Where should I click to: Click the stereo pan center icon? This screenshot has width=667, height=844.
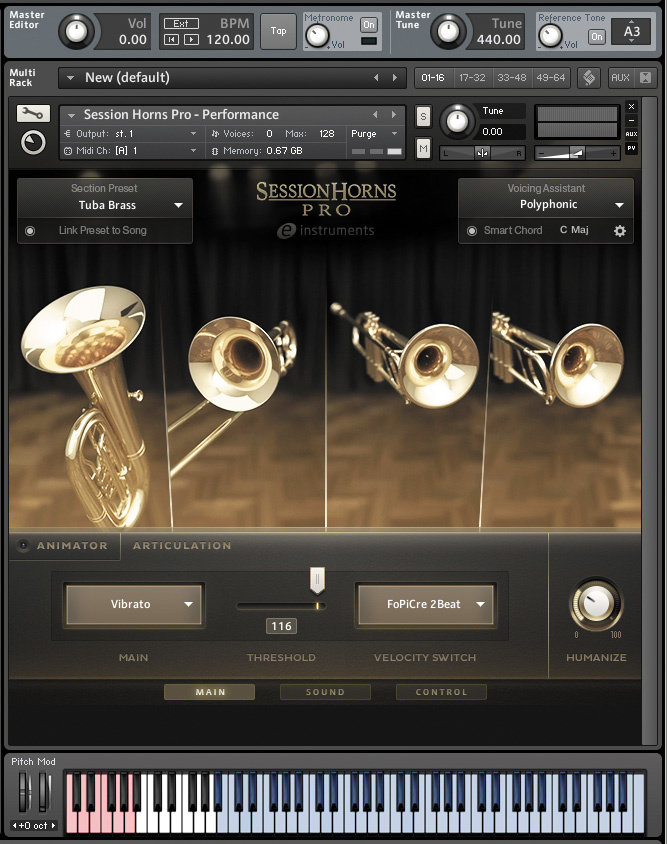(x=482, y=153)
